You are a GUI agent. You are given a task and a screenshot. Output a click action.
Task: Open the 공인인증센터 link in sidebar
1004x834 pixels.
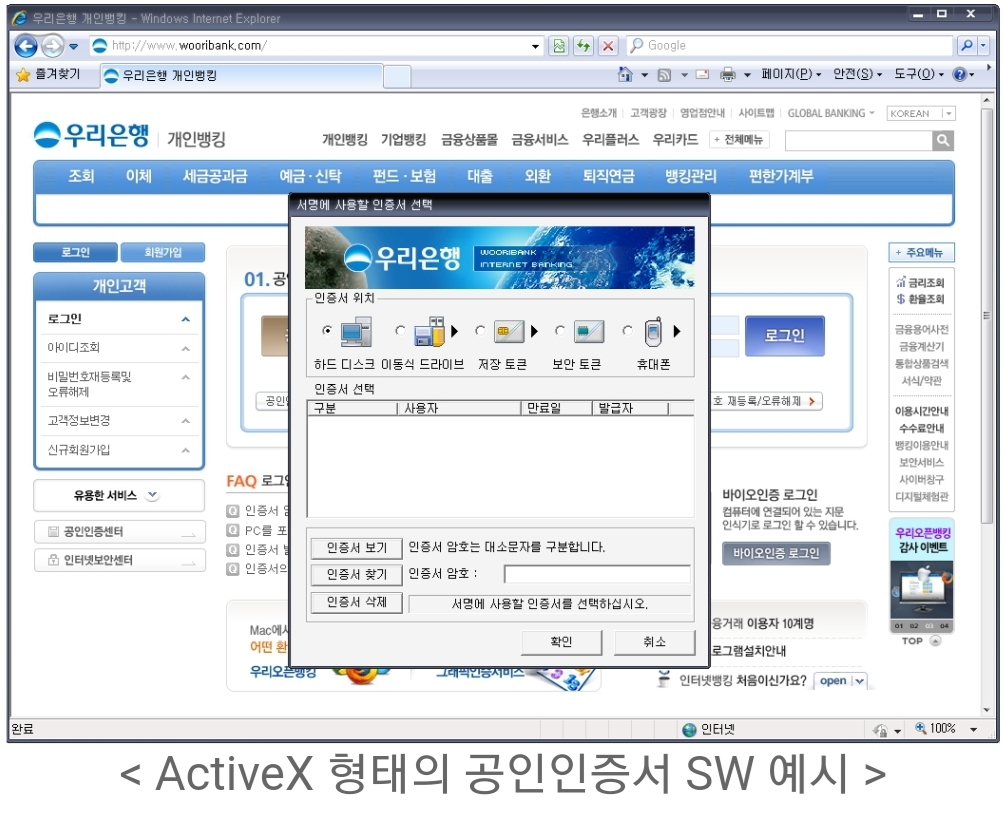pos(120,532)
